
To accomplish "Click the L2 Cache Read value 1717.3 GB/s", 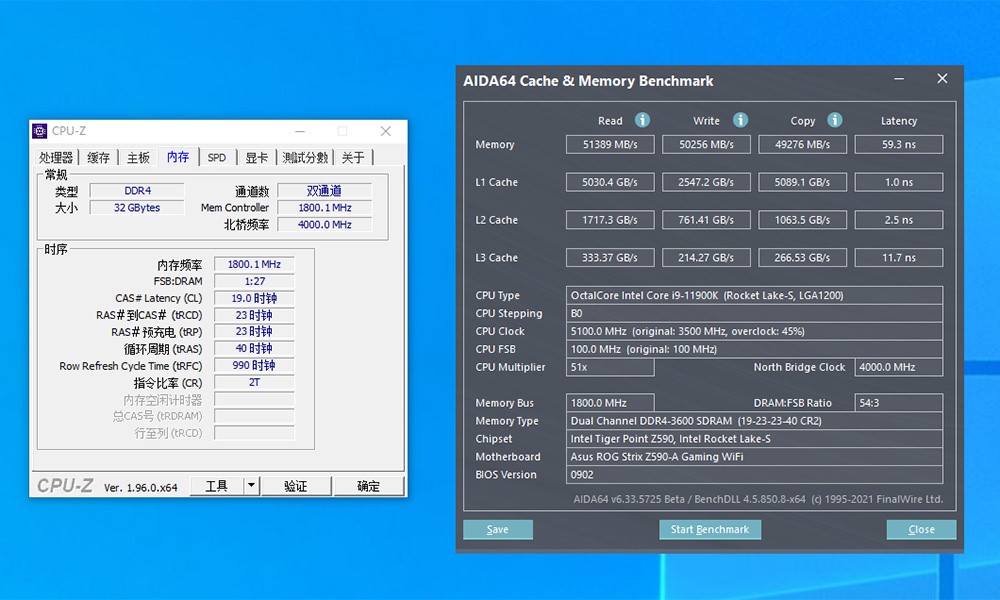I will 610,220.
